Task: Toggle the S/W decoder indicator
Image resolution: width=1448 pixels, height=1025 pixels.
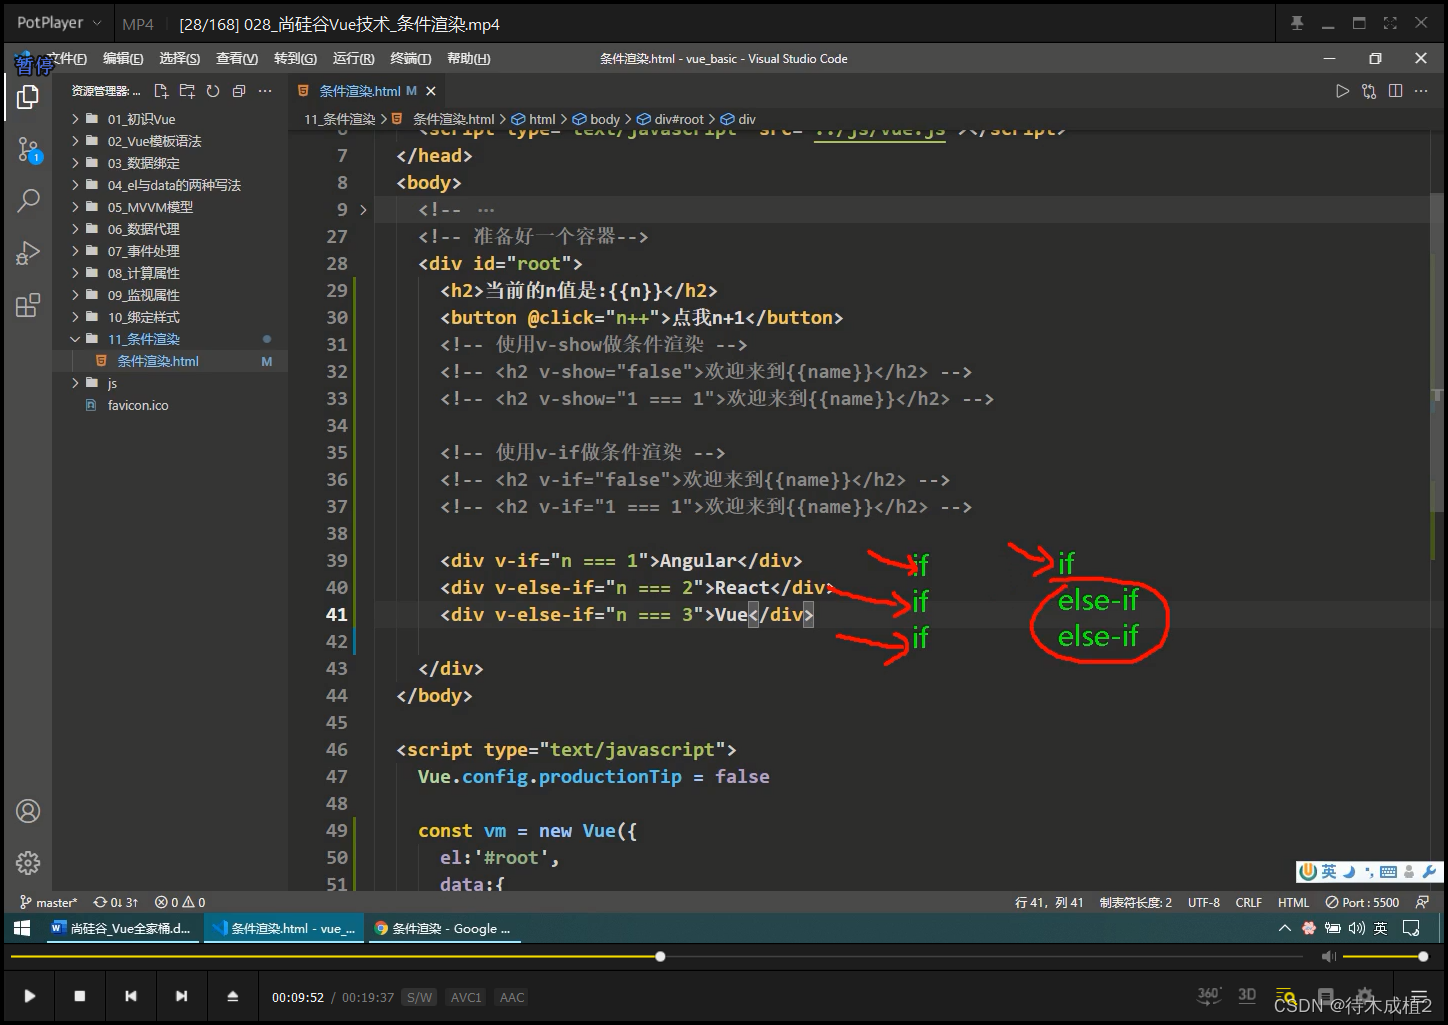Action: [419, 997]
